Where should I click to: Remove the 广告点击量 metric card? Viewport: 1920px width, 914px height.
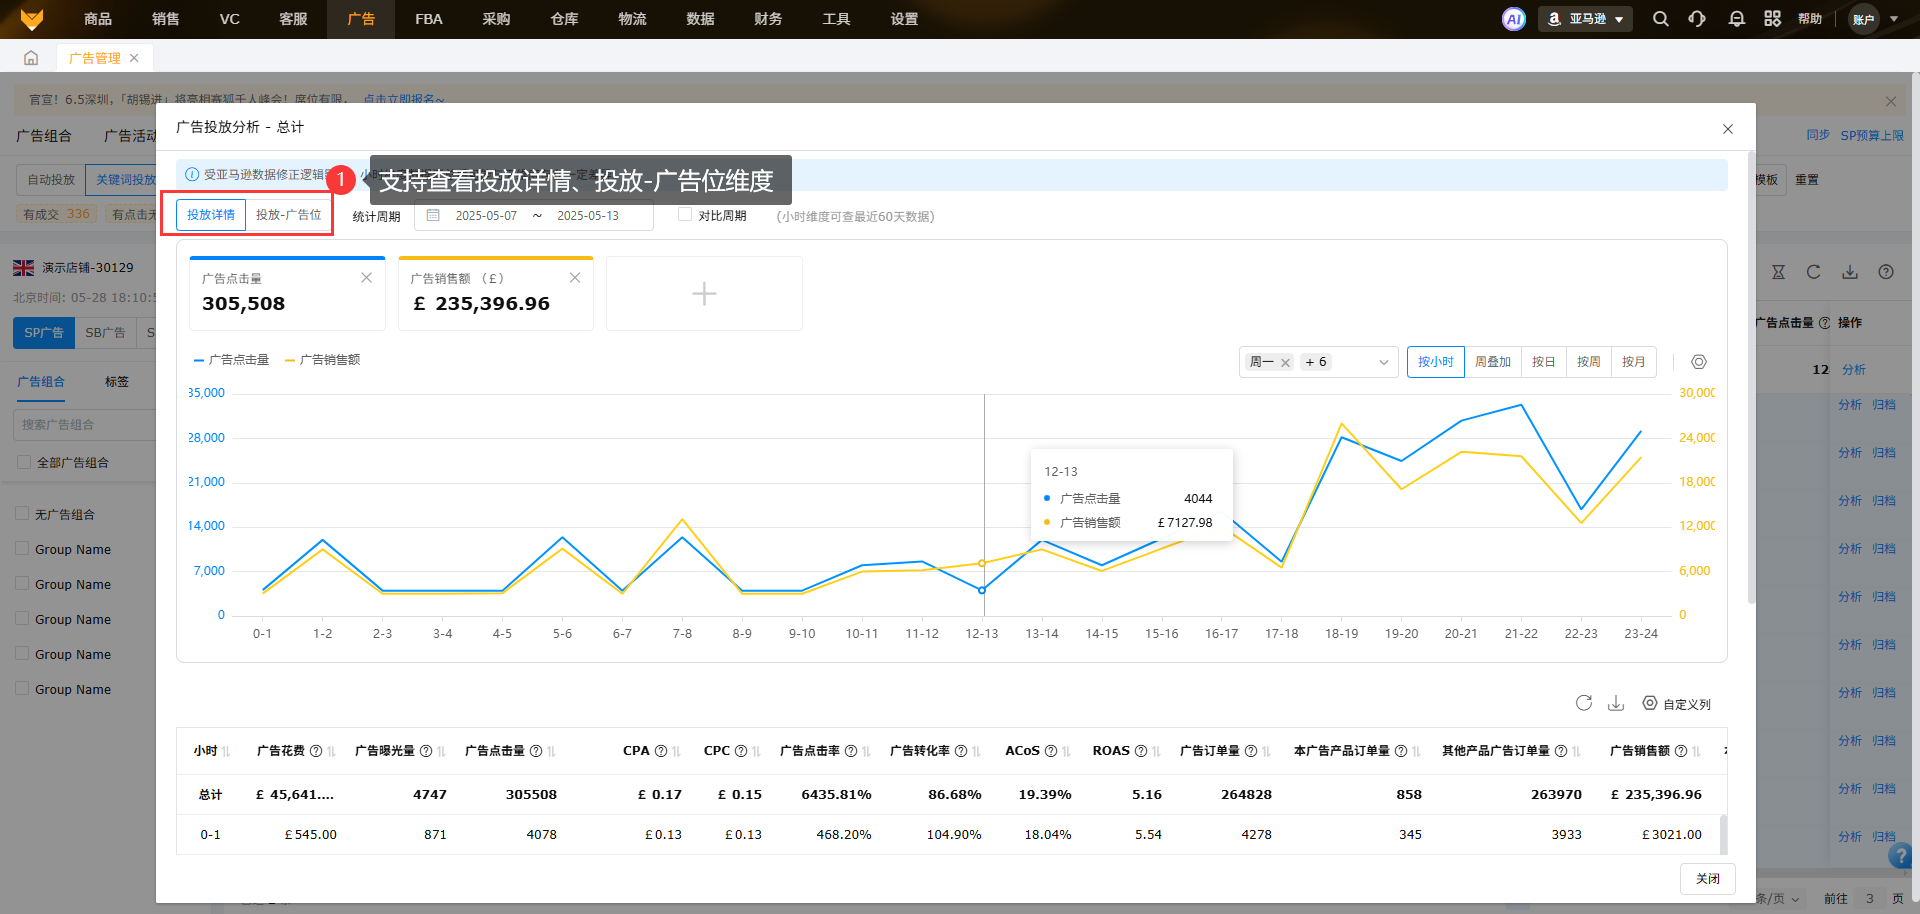tap(366, 278)
